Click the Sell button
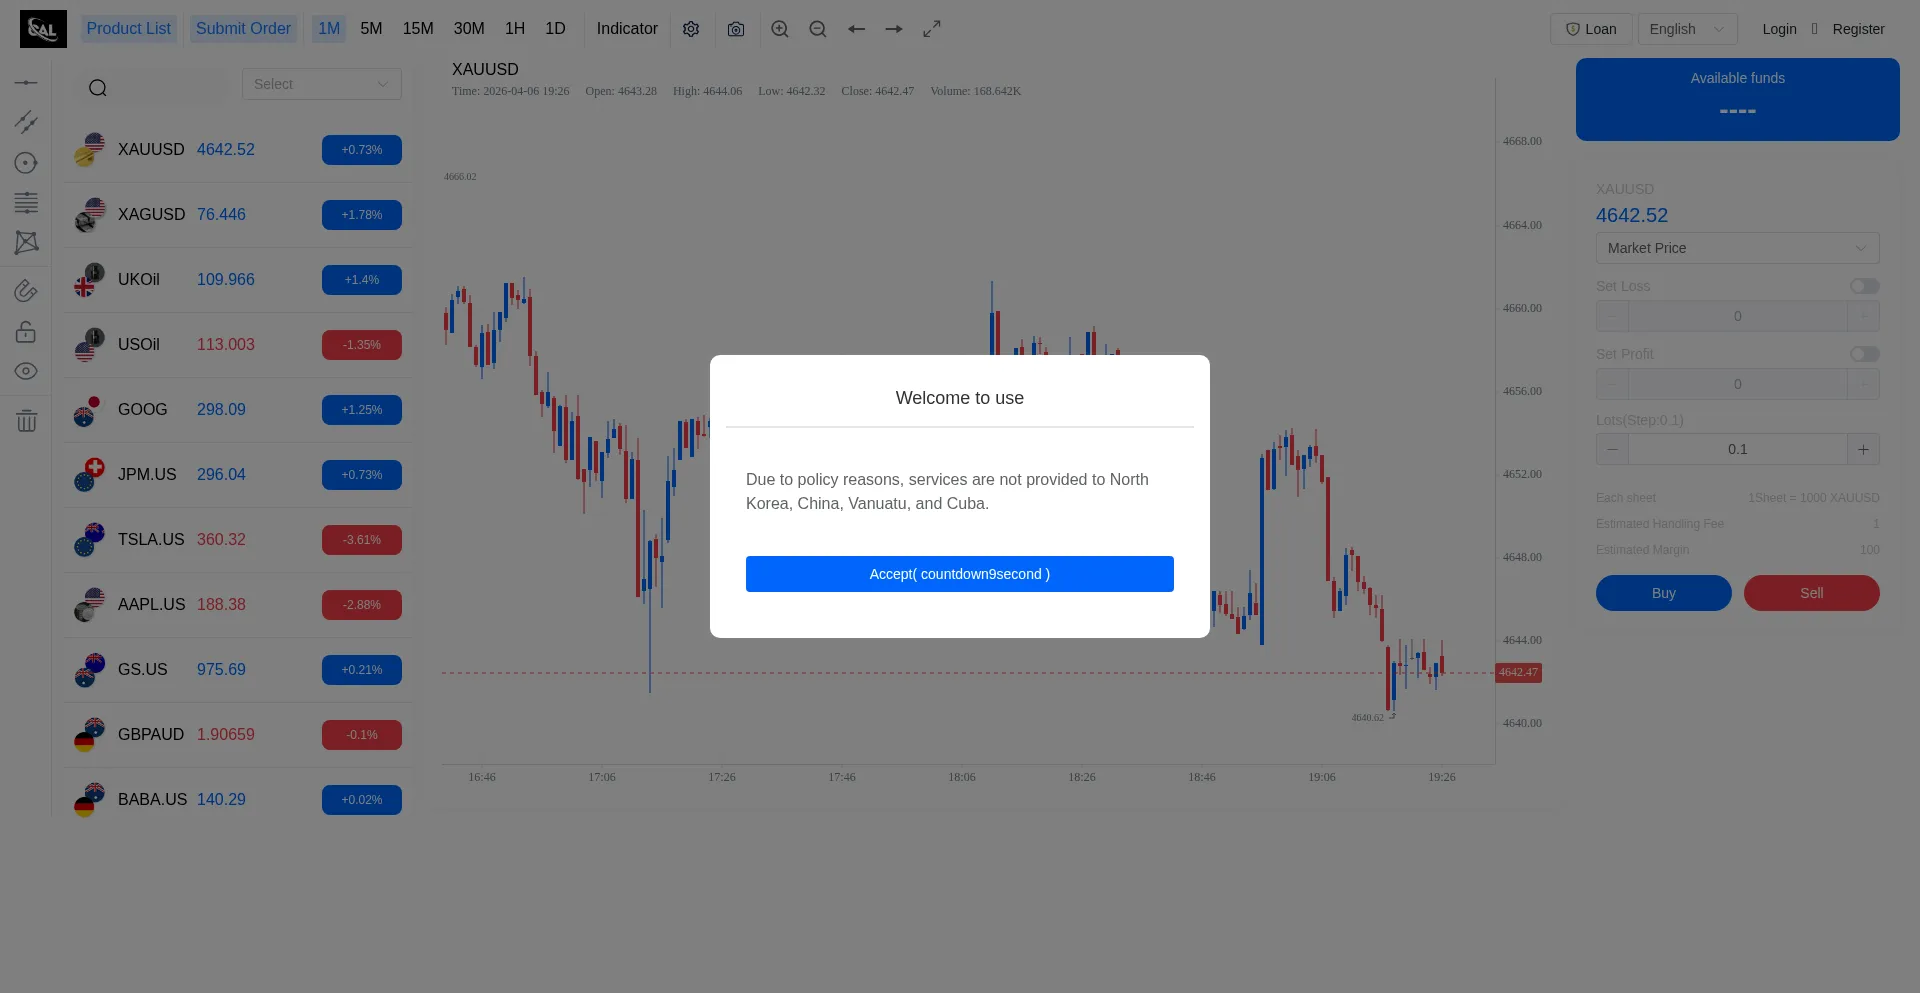The width and height of the screenshot is (1920, 993). coord(1812,593)
